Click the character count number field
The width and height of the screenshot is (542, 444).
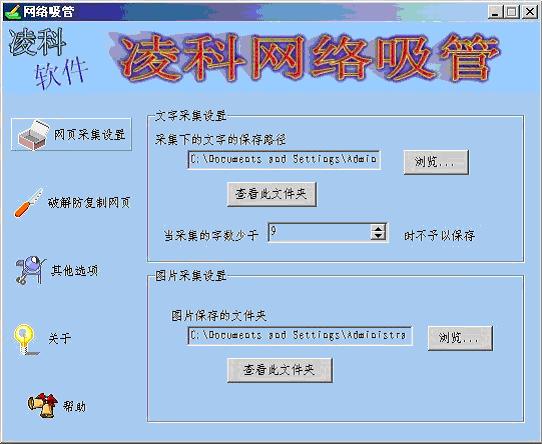(320, 232)
